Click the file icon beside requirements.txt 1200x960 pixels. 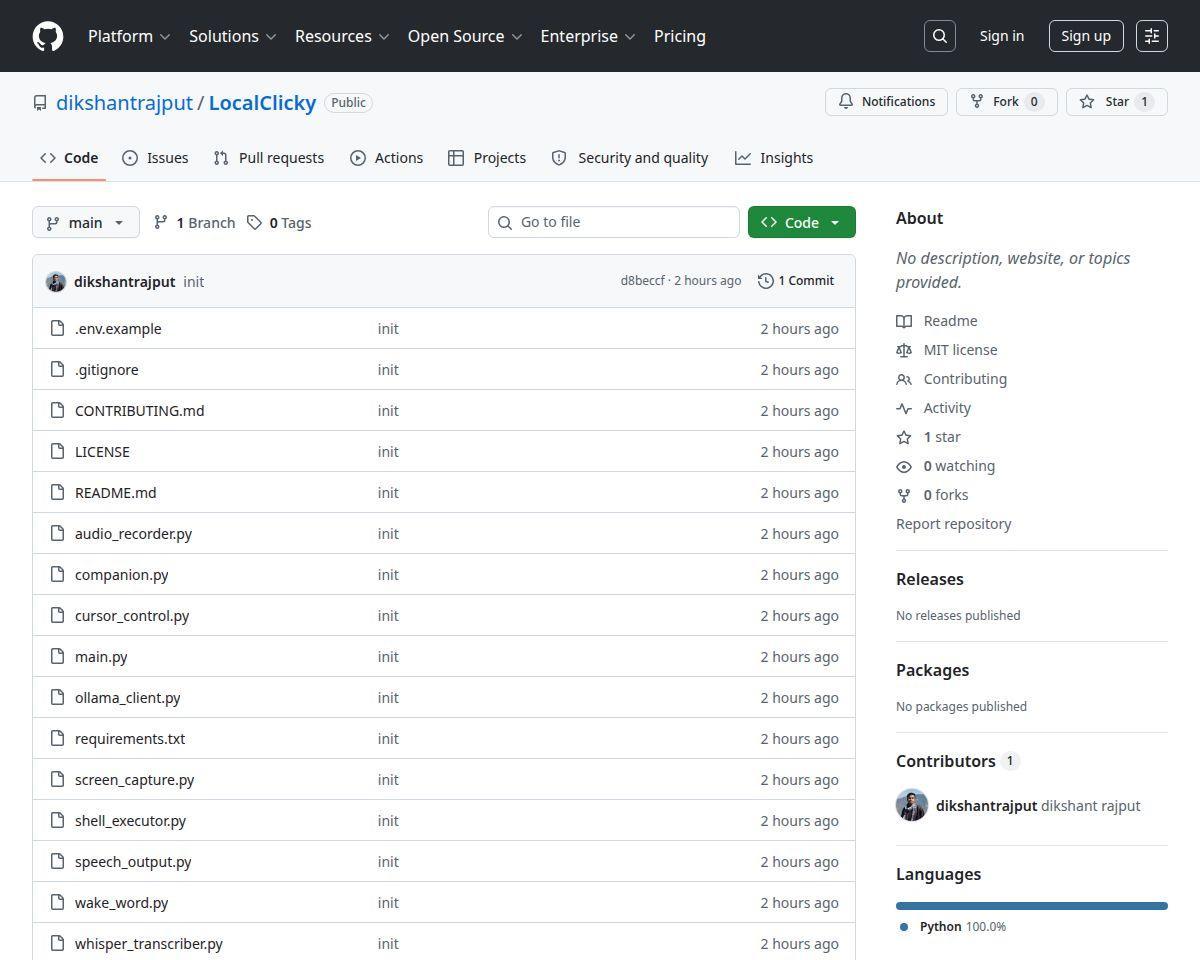coord(58,738)
